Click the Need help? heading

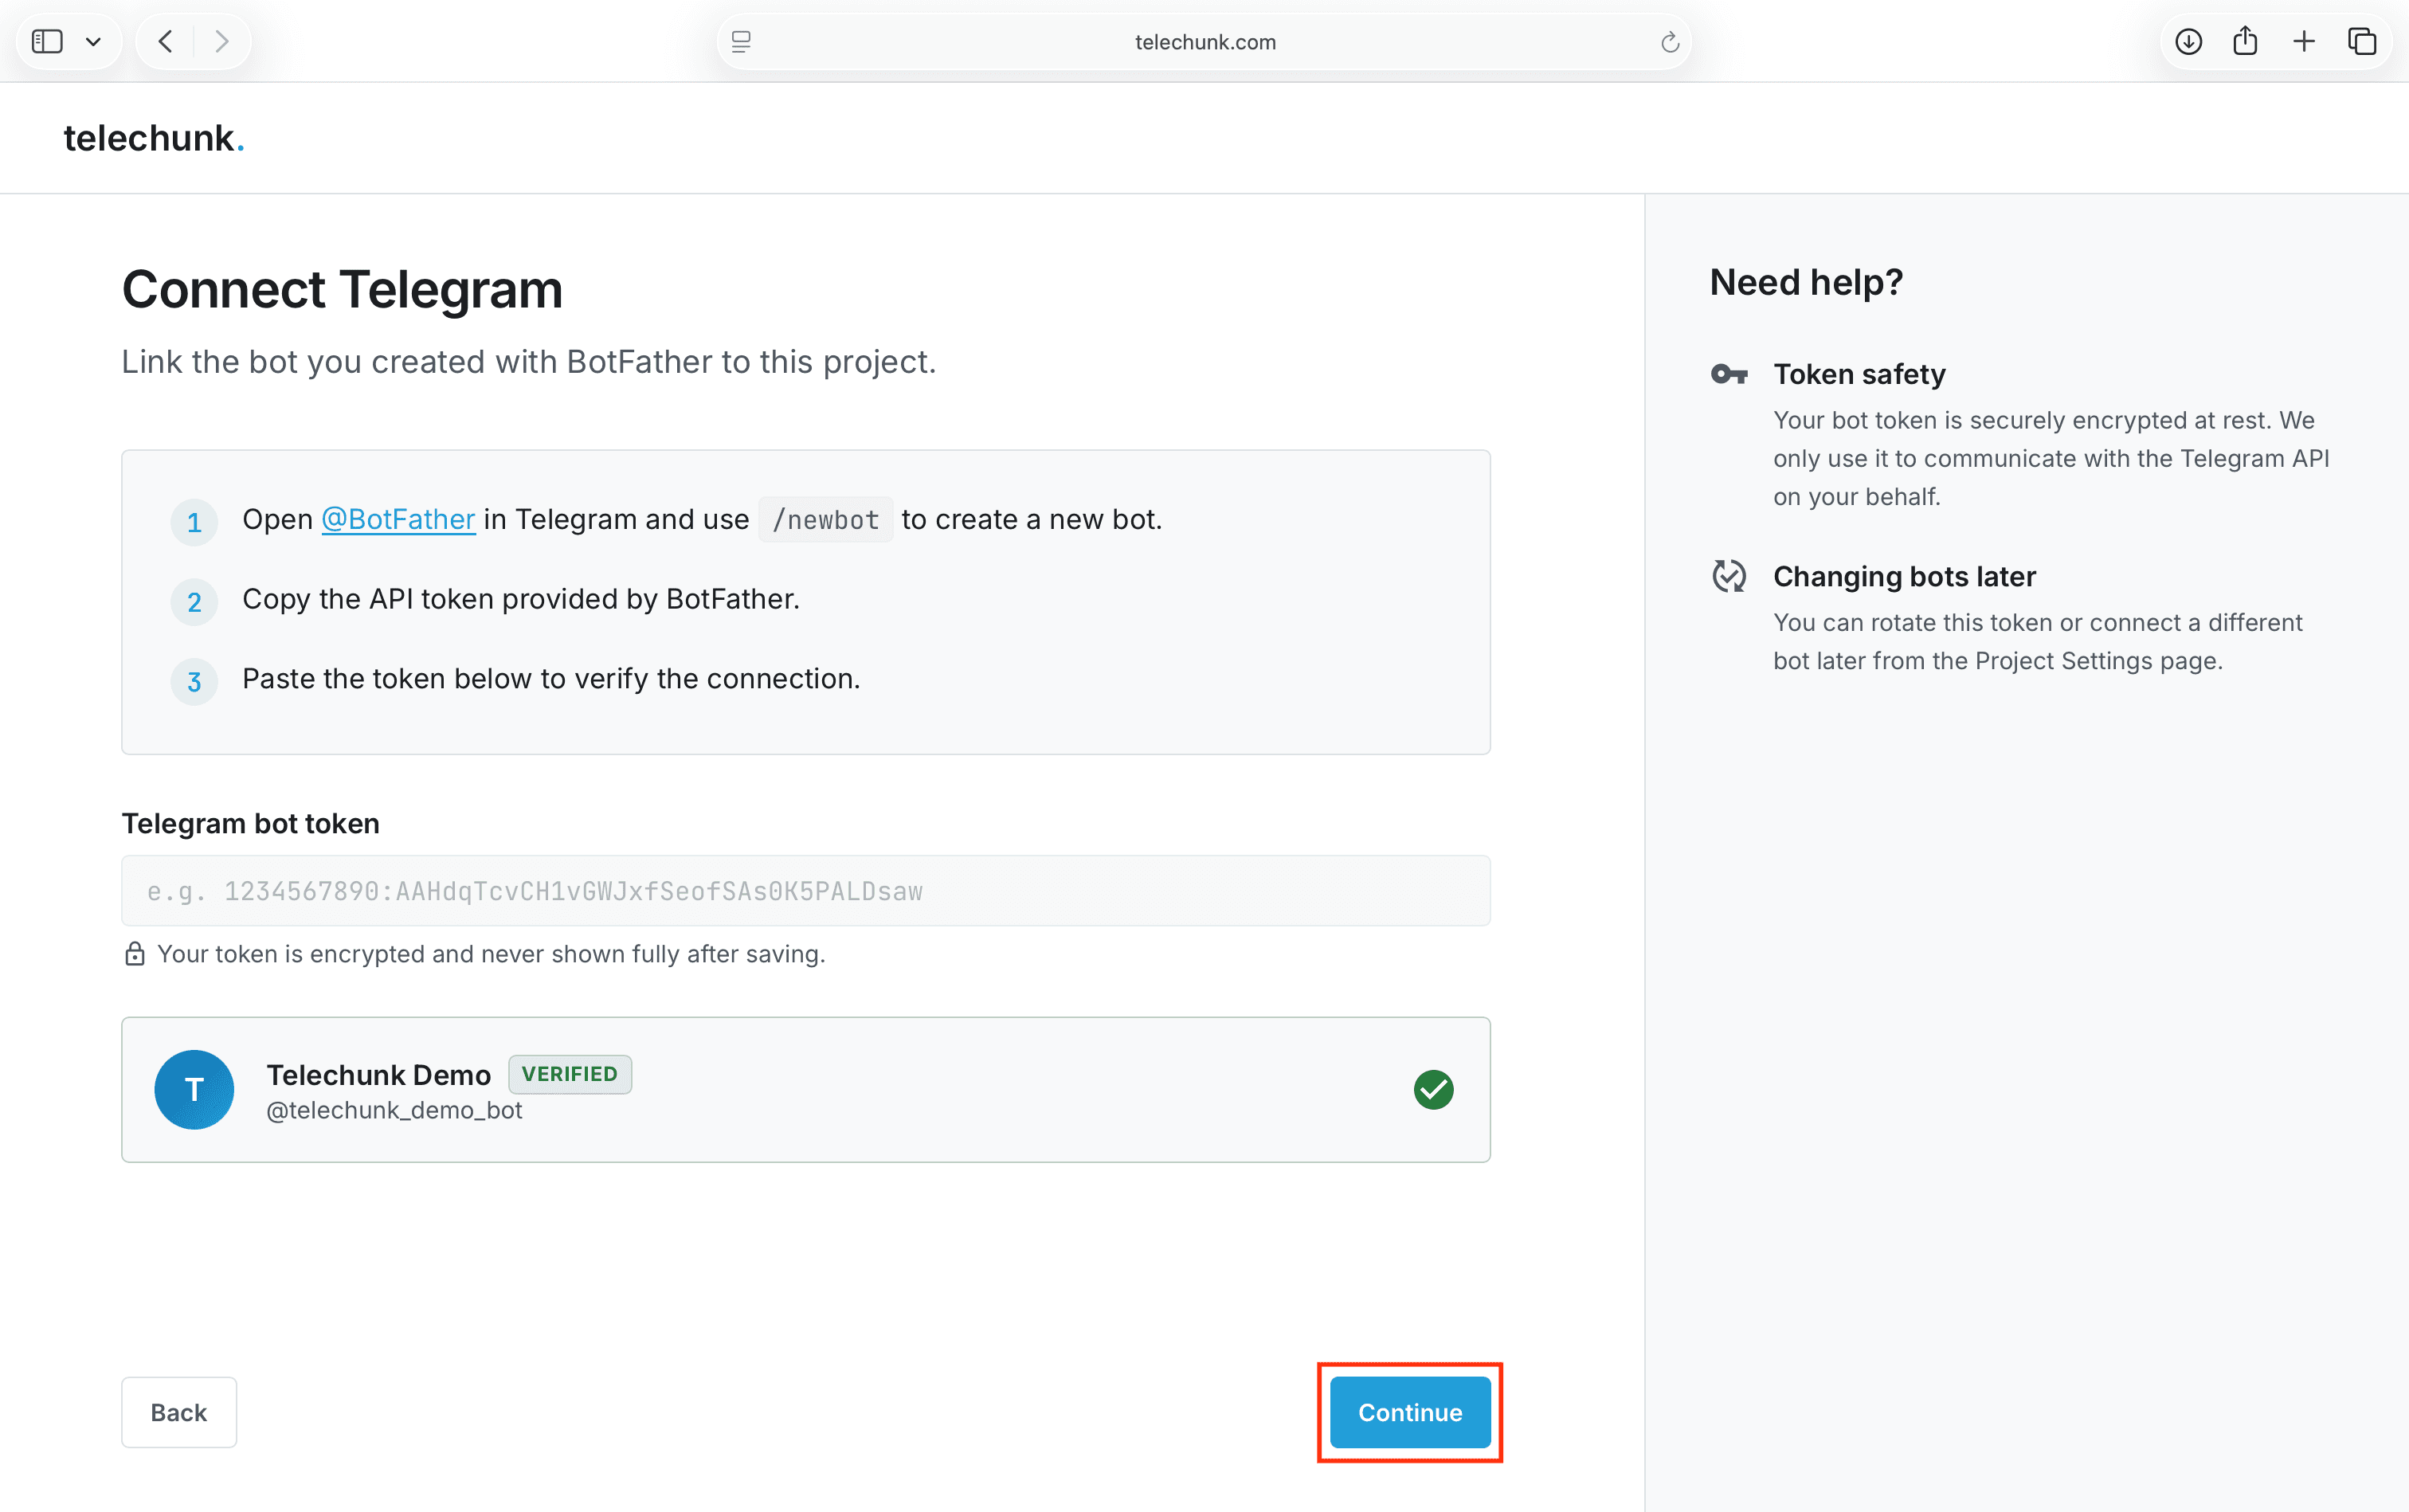pos(1806,282)
